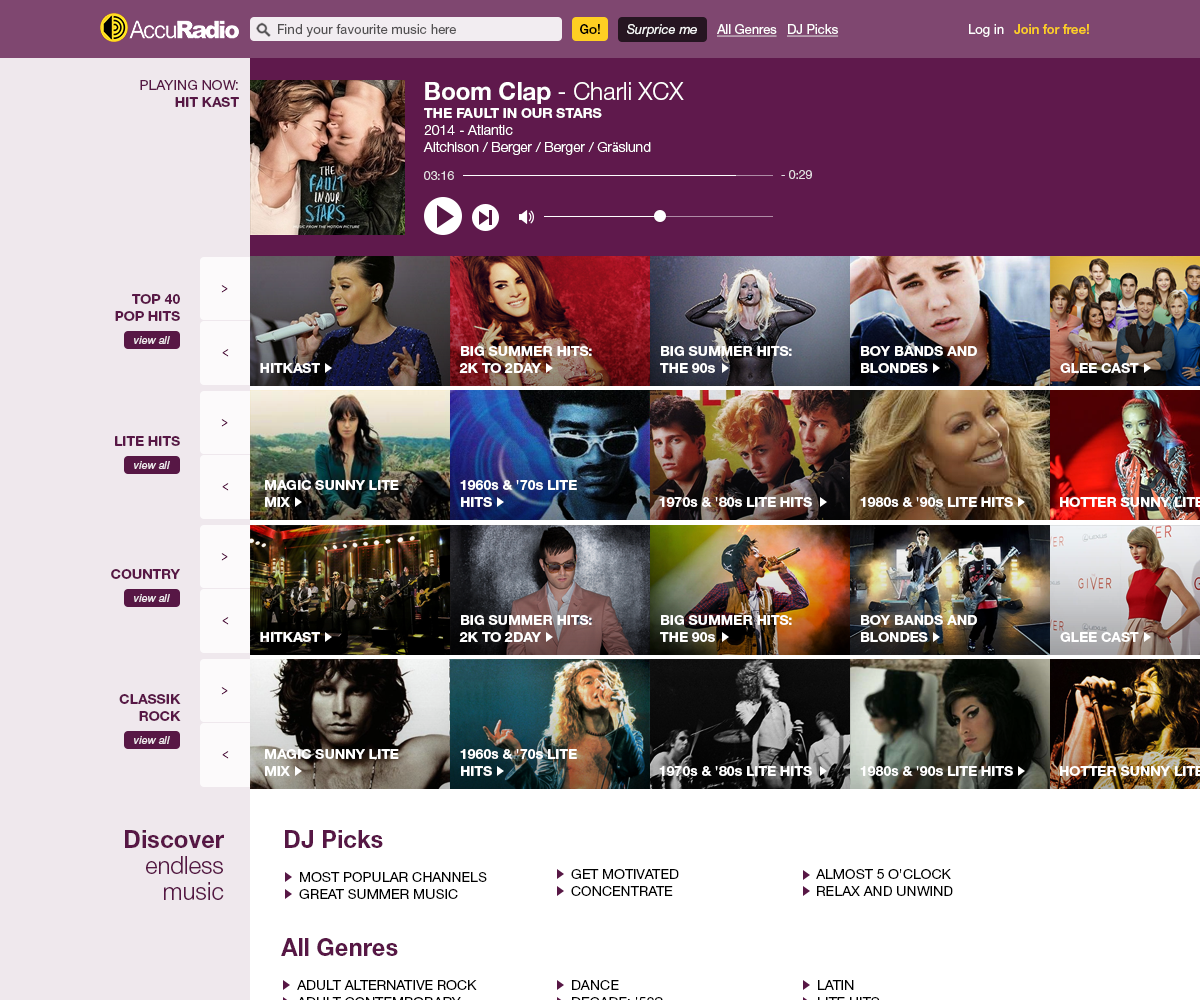Skip to next track in player

coord(486,217)
